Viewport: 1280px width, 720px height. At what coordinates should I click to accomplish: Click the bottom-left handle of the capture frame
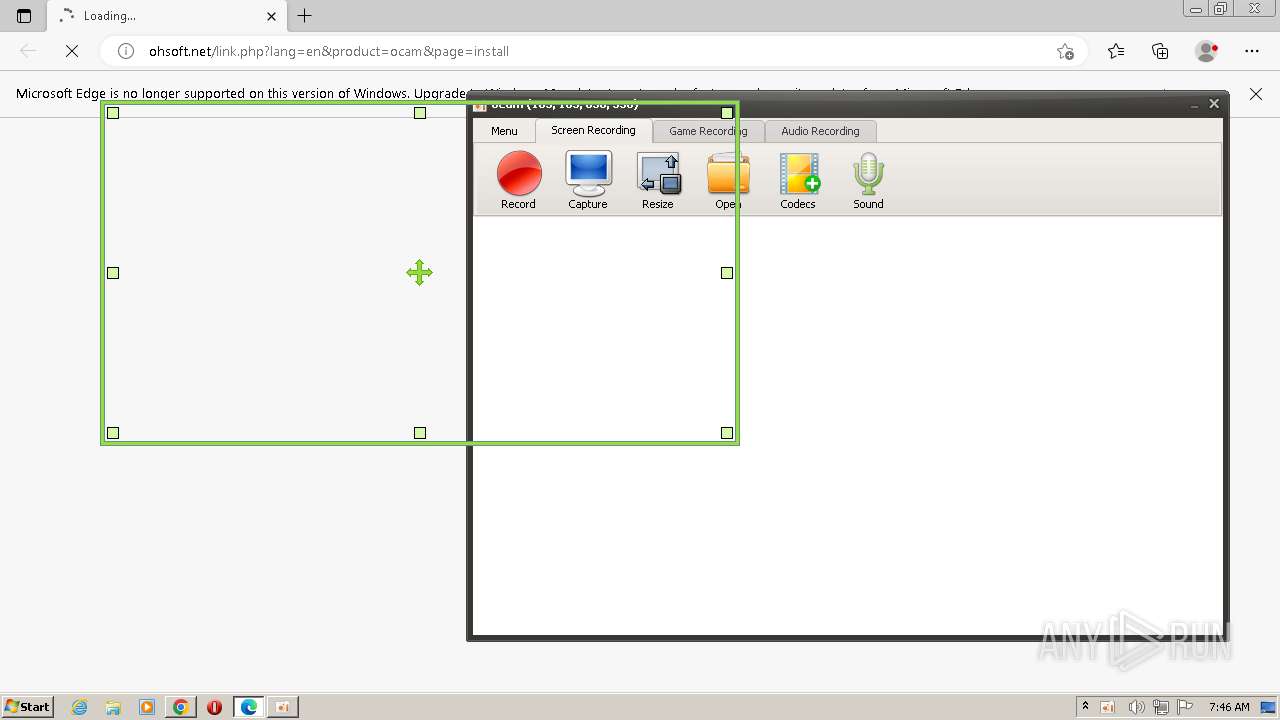pos(113,433)
